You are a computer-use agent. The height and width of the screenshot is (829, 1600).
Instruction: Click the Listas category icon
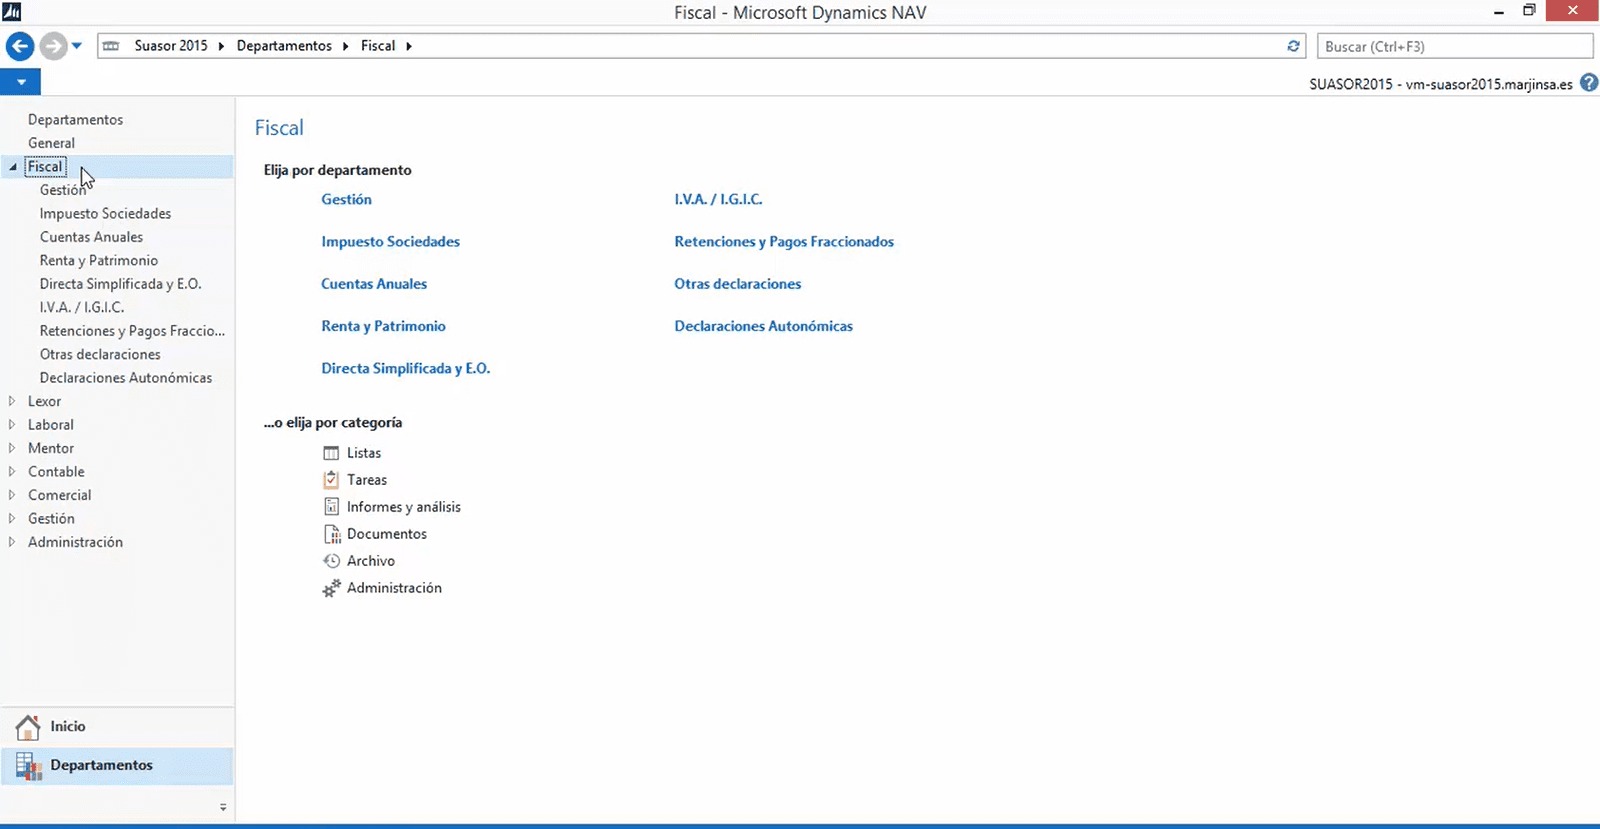click(x=331, y=453)
